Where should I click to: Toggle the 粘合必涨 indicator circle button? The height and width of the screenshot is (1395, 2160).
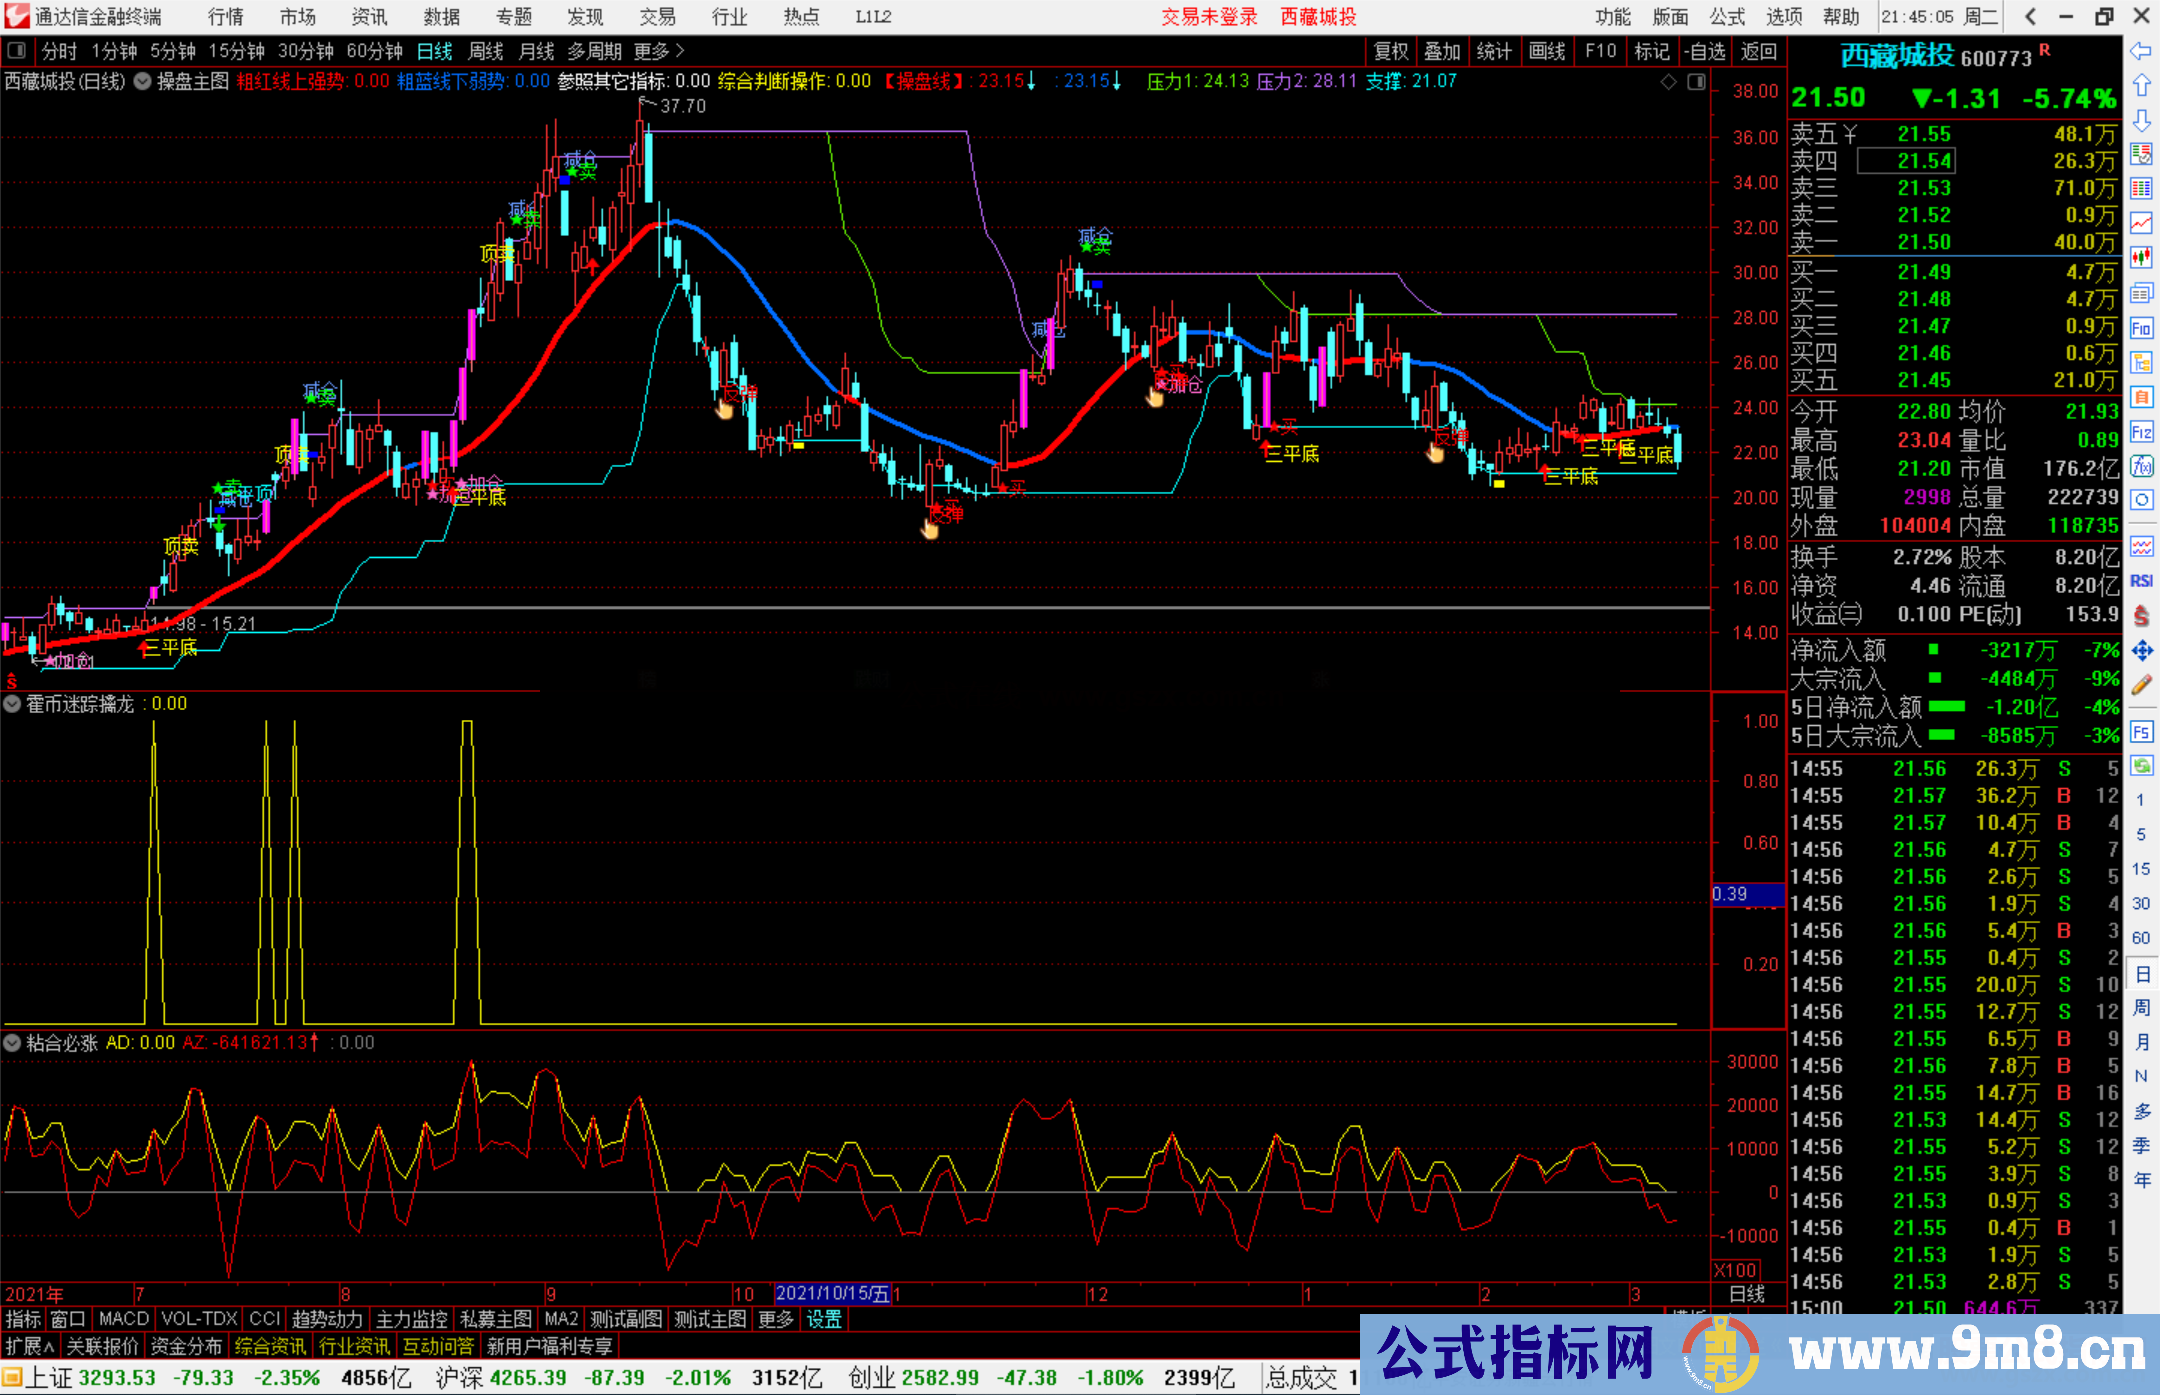(x=12, y=1043)
